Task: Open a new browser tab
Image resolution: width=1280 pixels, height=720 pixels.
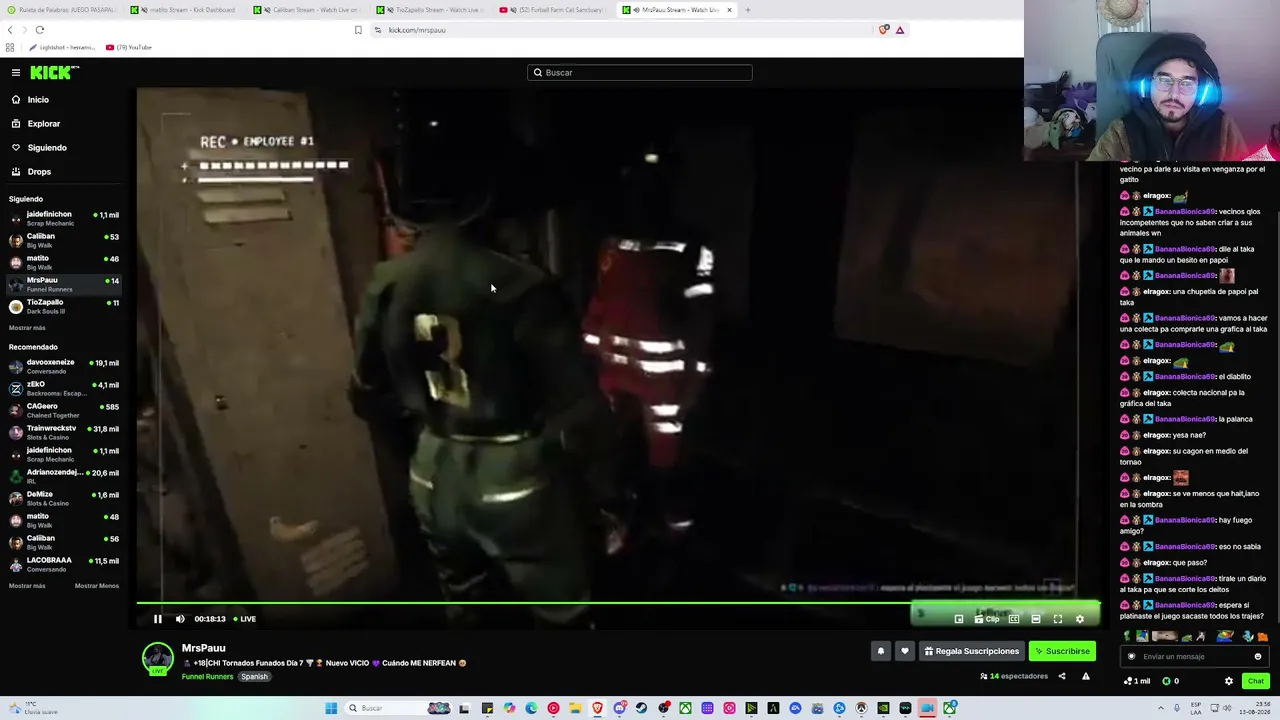Action: click(x=748, y=10)
